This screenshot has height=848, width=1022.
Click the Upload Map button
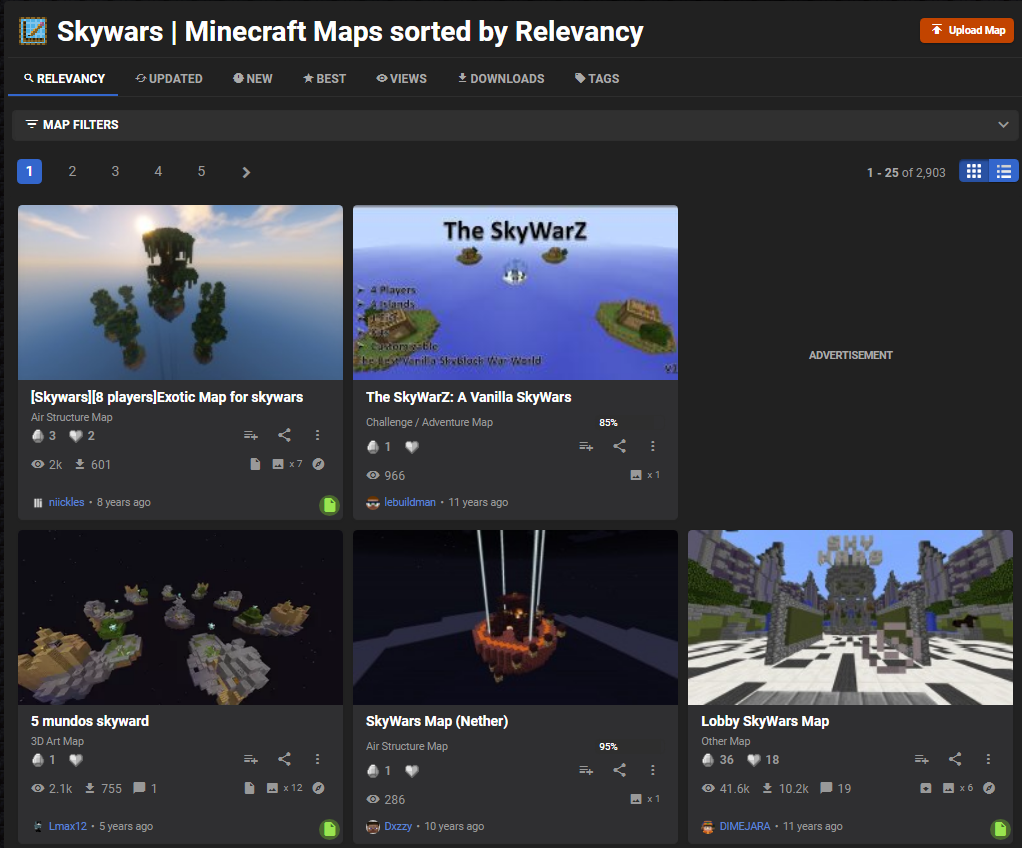(x=966, y=30)
